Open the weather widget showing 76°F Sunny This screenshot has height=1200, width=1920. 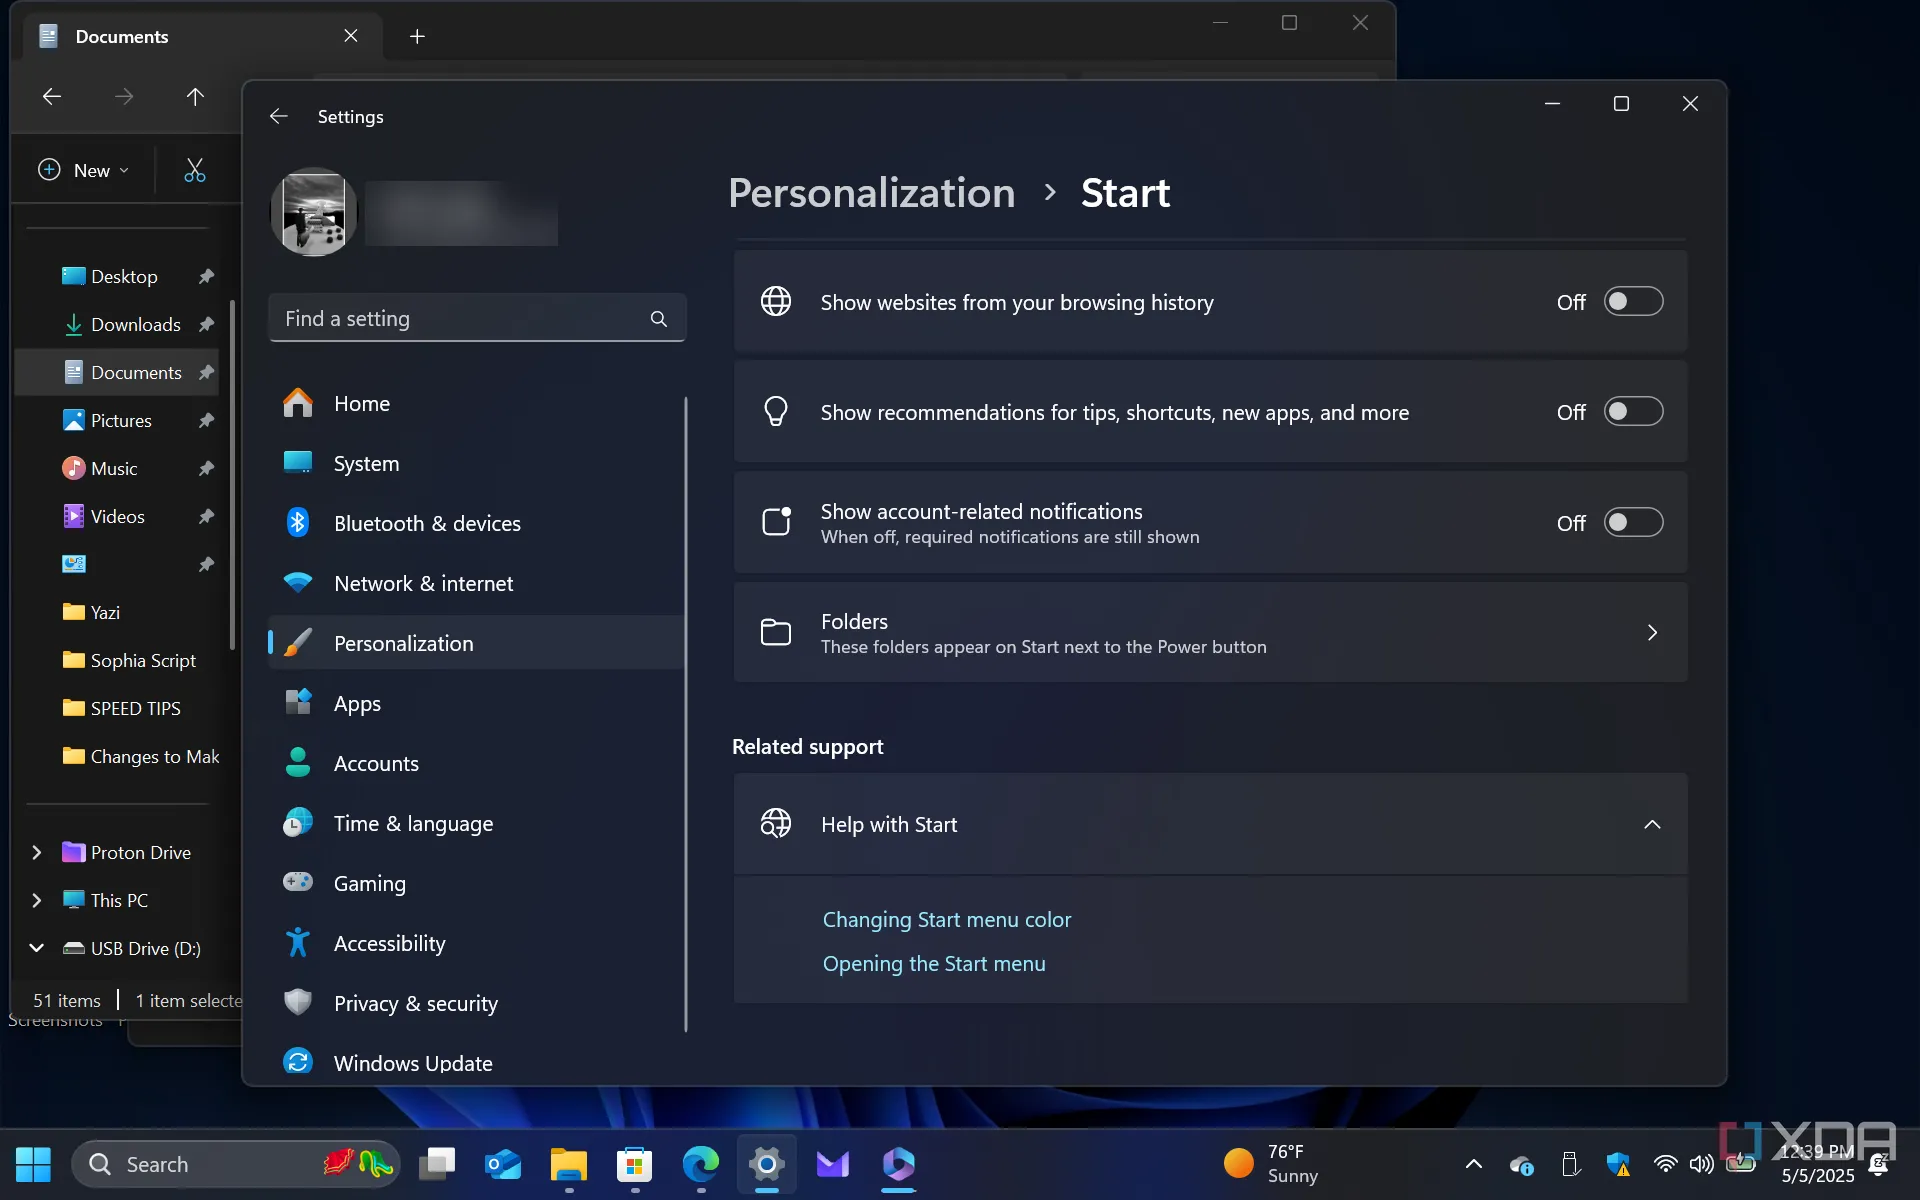1272,1164
